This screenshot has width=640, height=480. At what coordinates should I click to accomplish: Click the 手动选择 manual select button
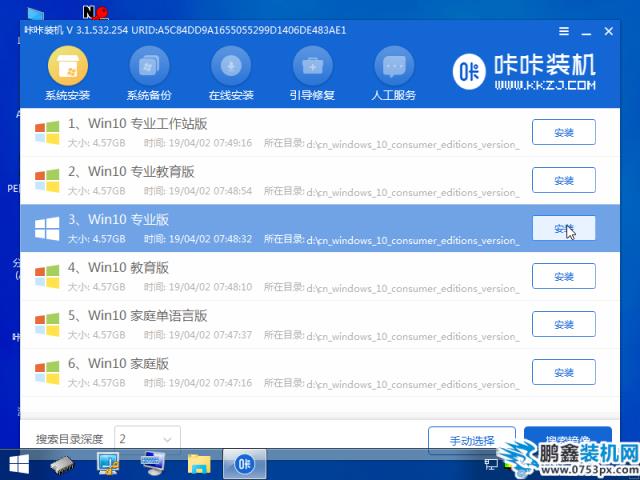(x=471, y=439)
